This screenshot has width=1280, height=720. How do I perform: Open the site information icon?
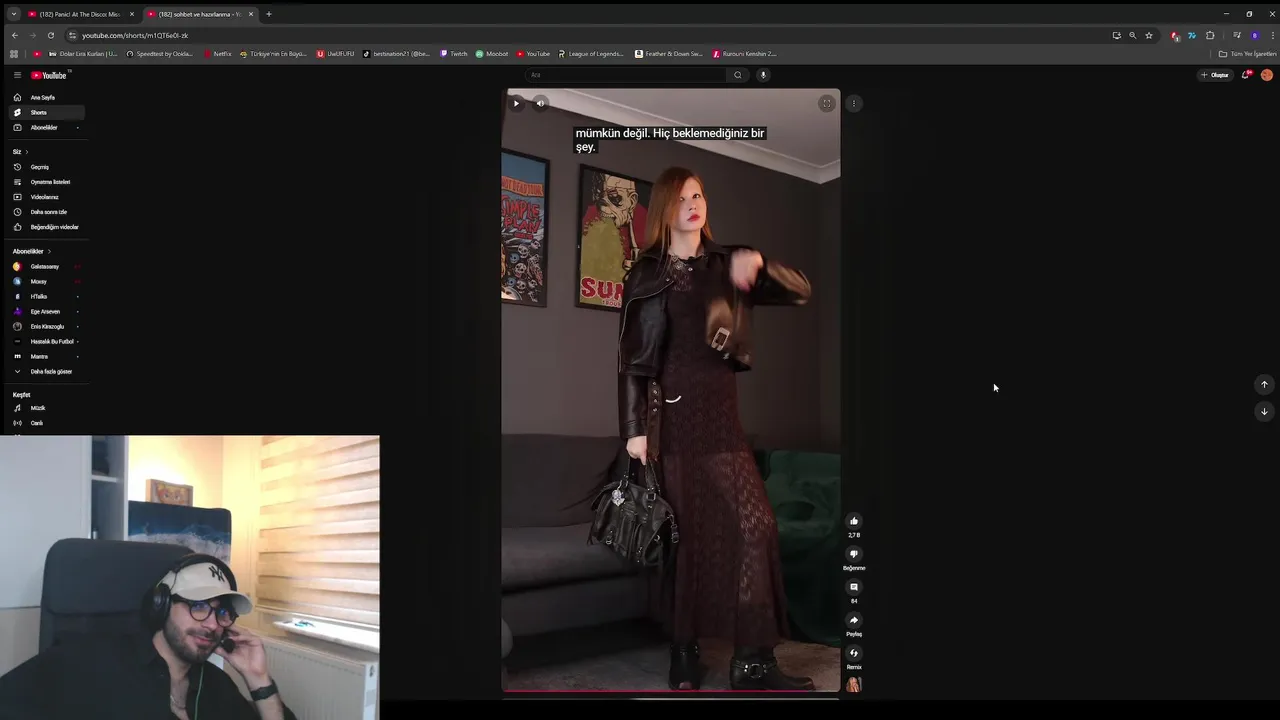tap(72, 35)
